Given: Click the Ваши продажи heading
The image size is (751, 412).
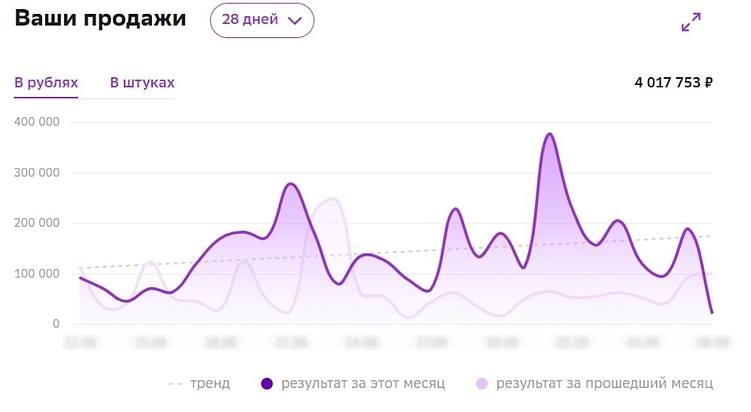Looking at the screenshot, I should pyautogui.click(x=101, y=20).
